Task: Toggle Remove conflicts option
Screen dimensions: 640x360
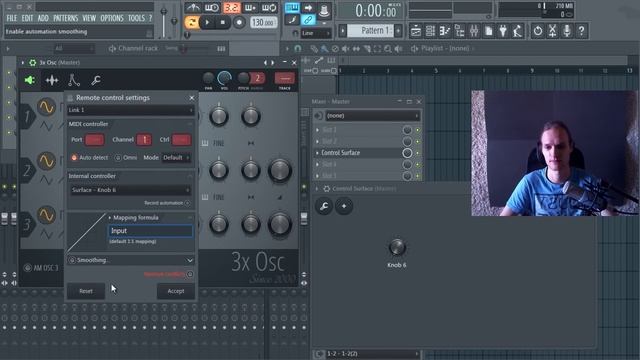Action: pos(190,274)
